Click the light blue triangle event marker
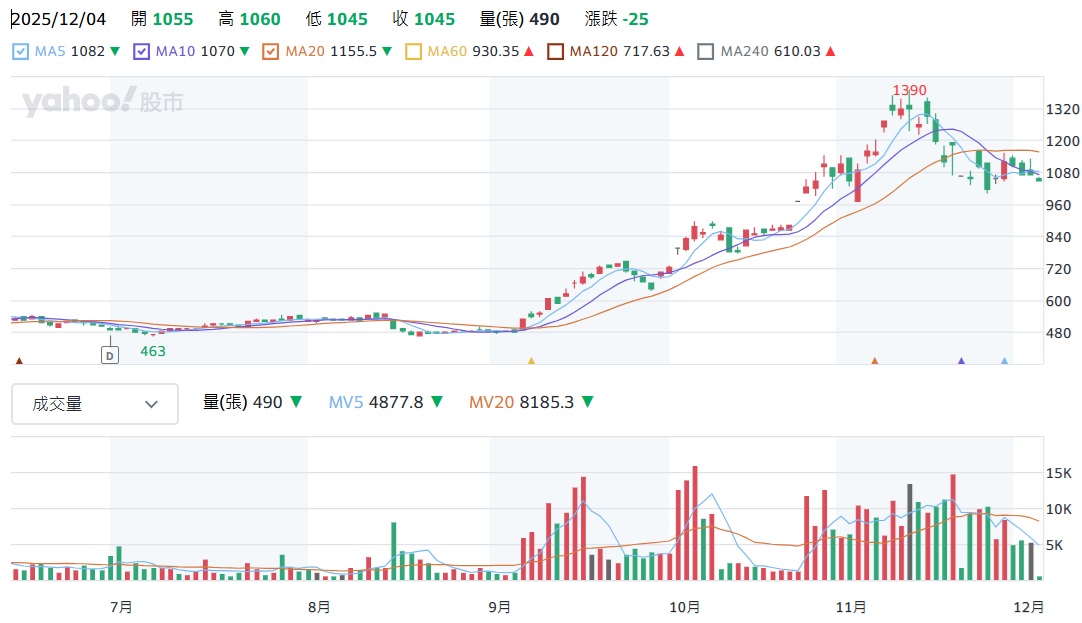This screenshot has width=1082, height=623. point(1004,361)
